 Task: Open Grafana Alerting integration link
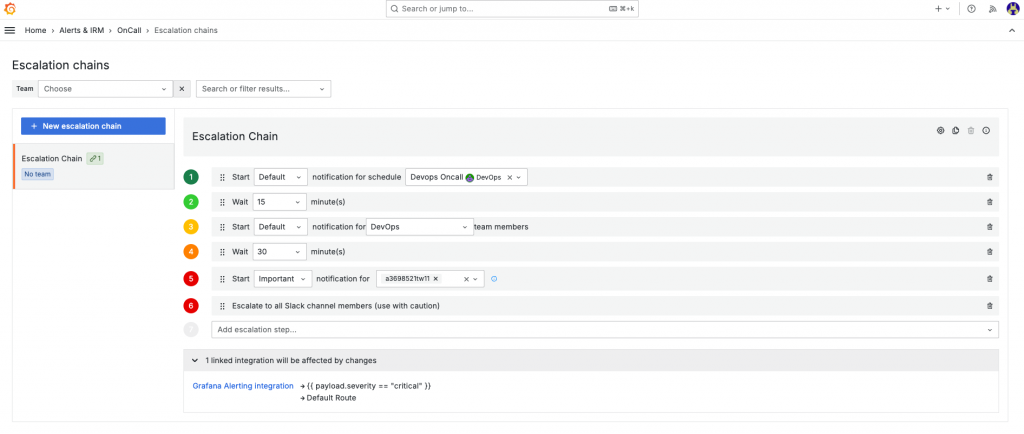point(243,386)
